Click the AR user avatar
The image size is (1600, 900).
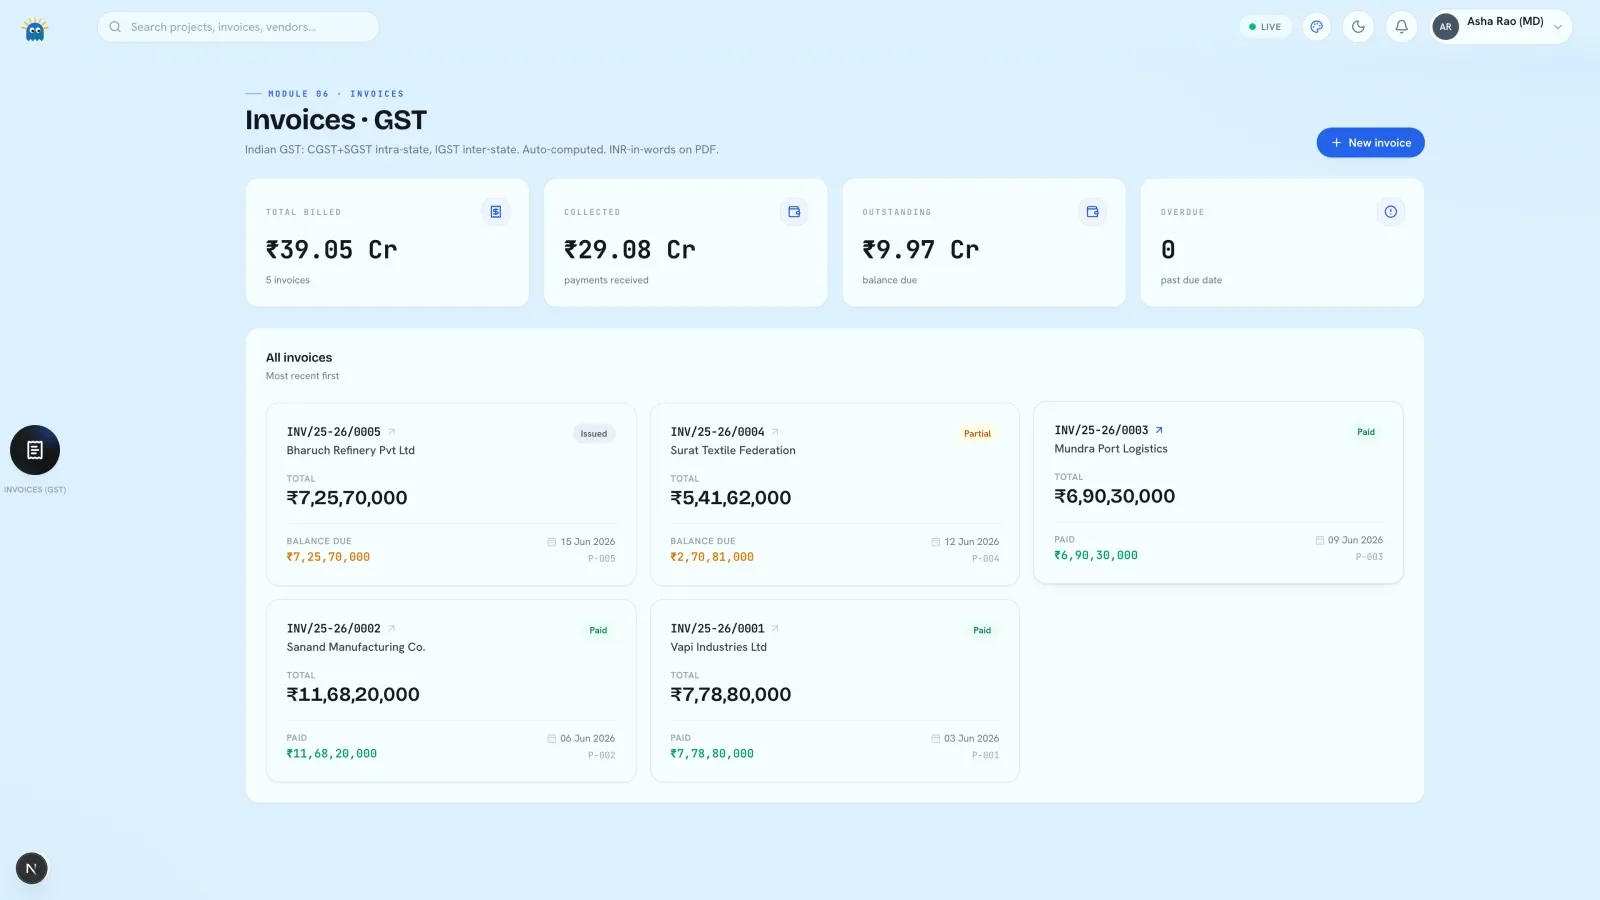click(x=1445, y=27)
